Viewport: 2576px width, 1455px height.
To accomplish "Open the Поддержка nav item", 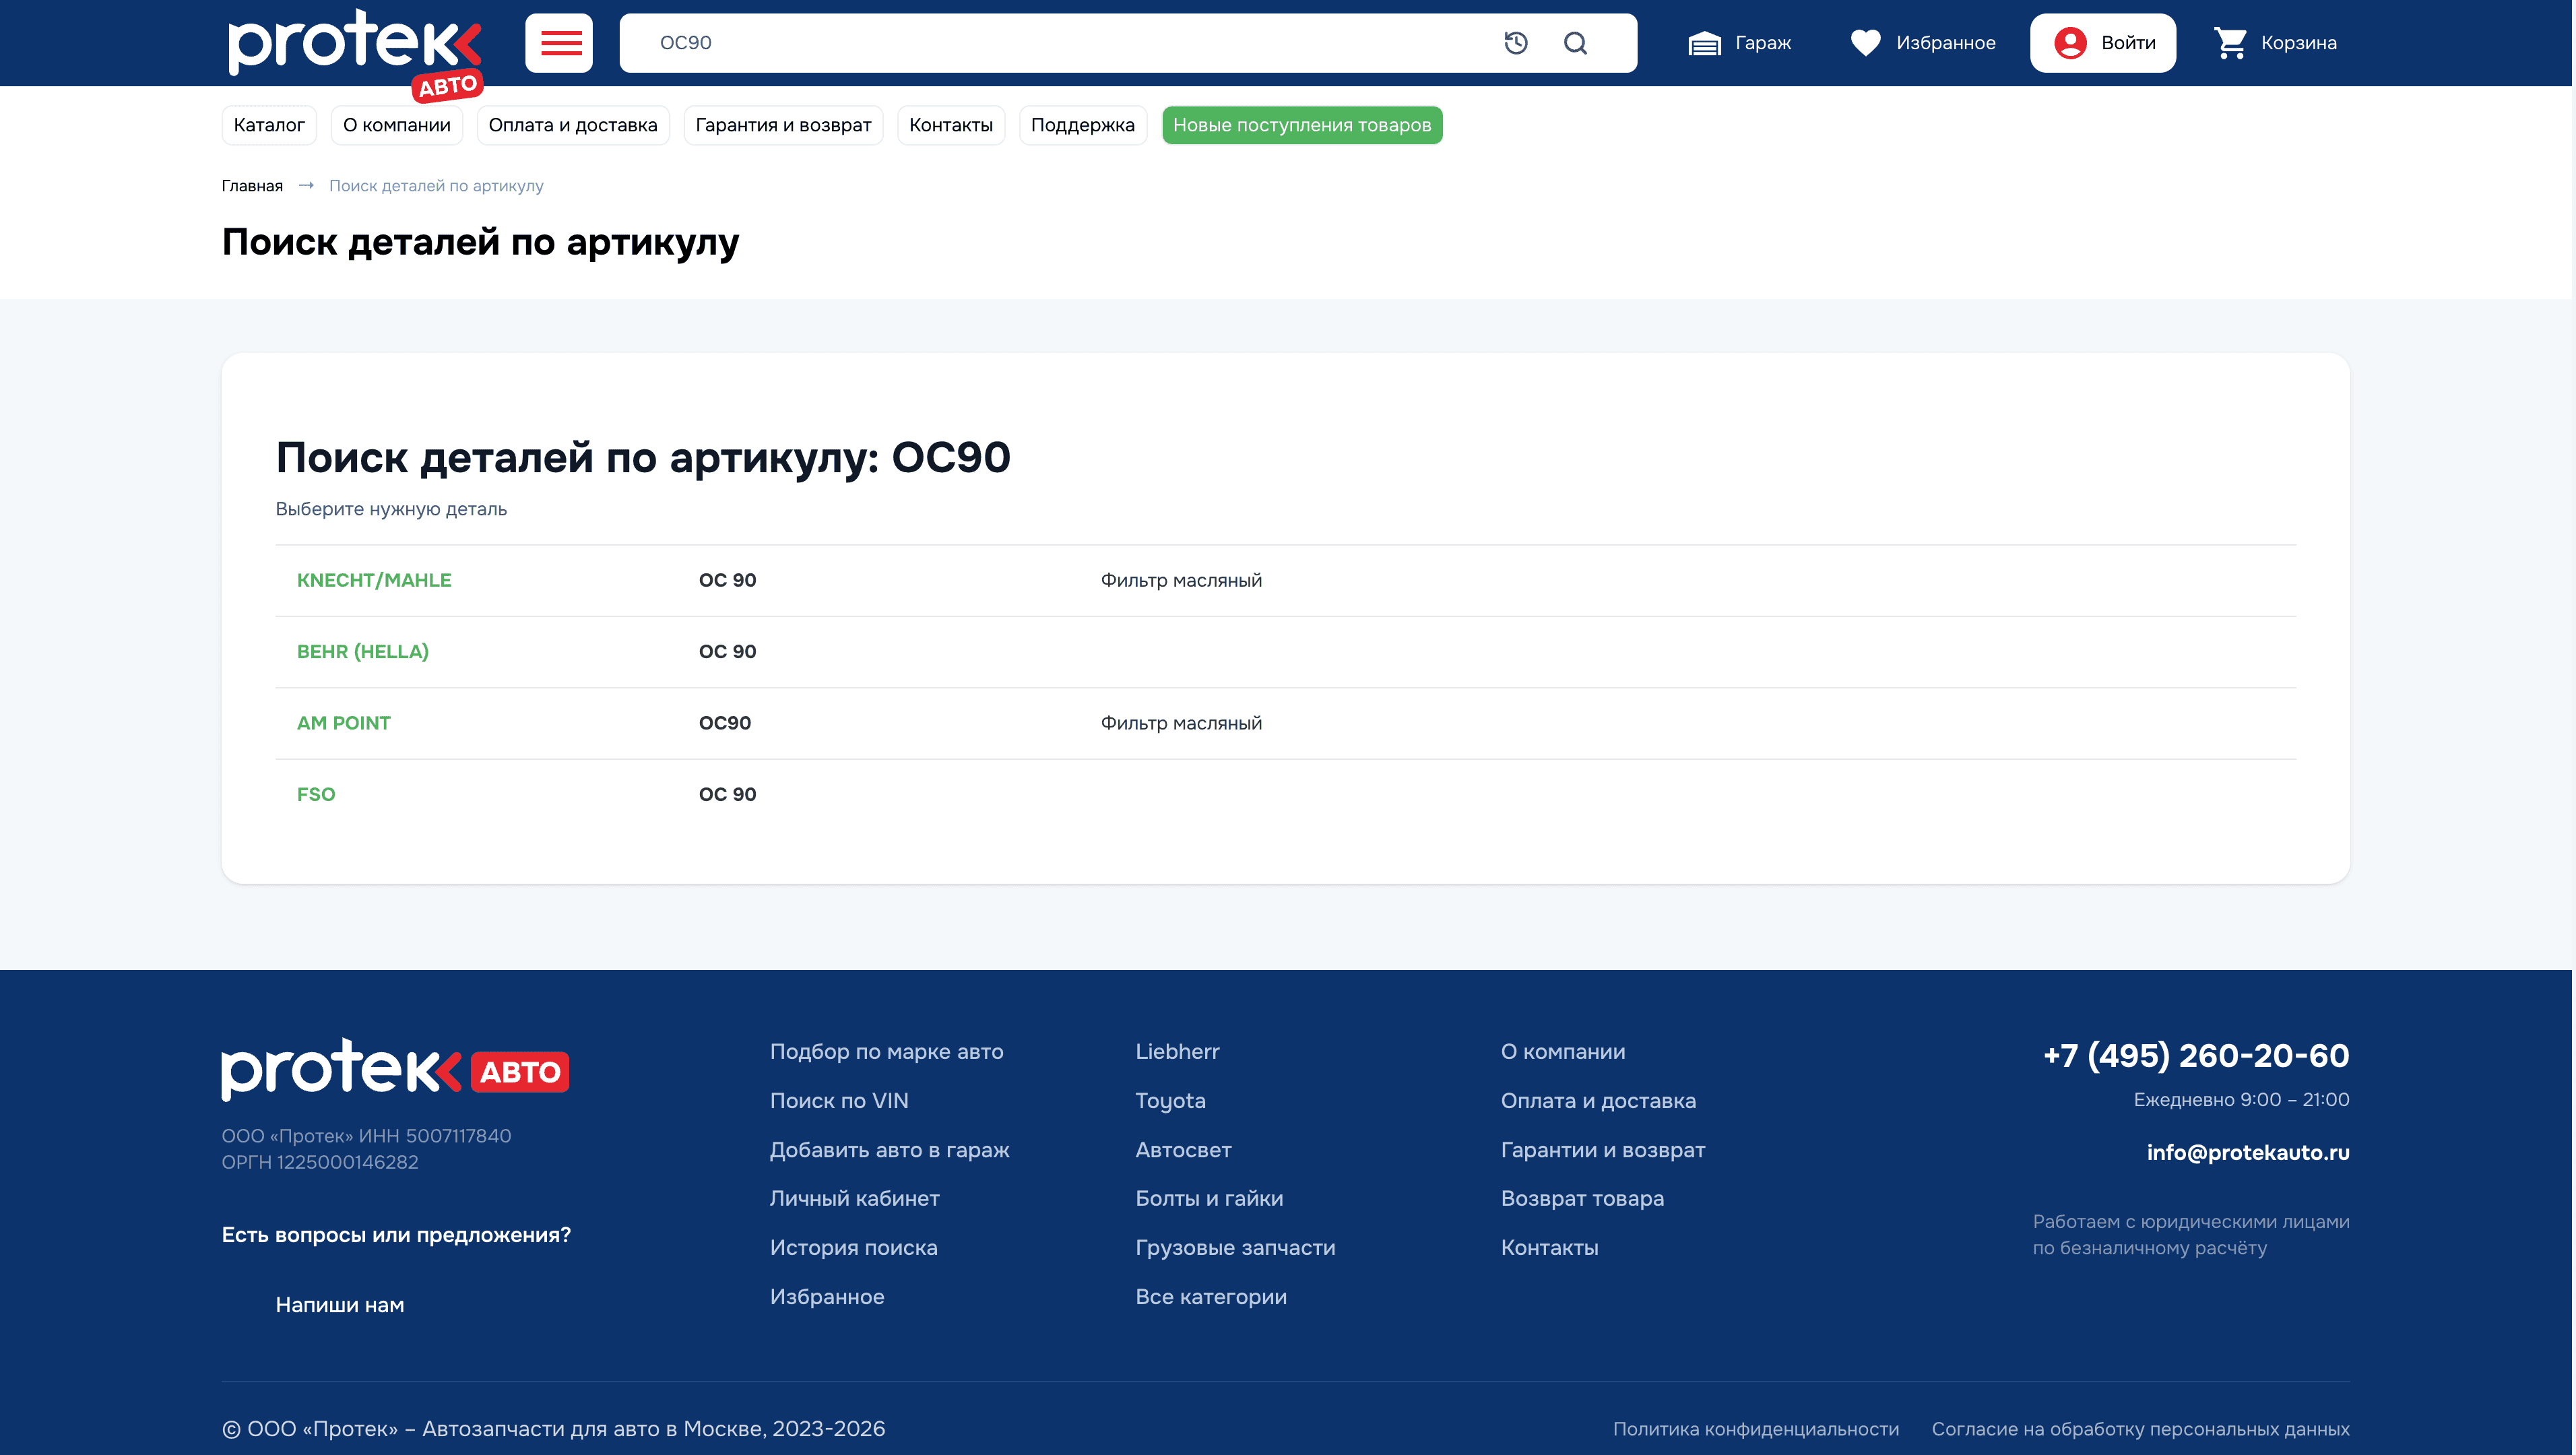I will coord(1082,125).
